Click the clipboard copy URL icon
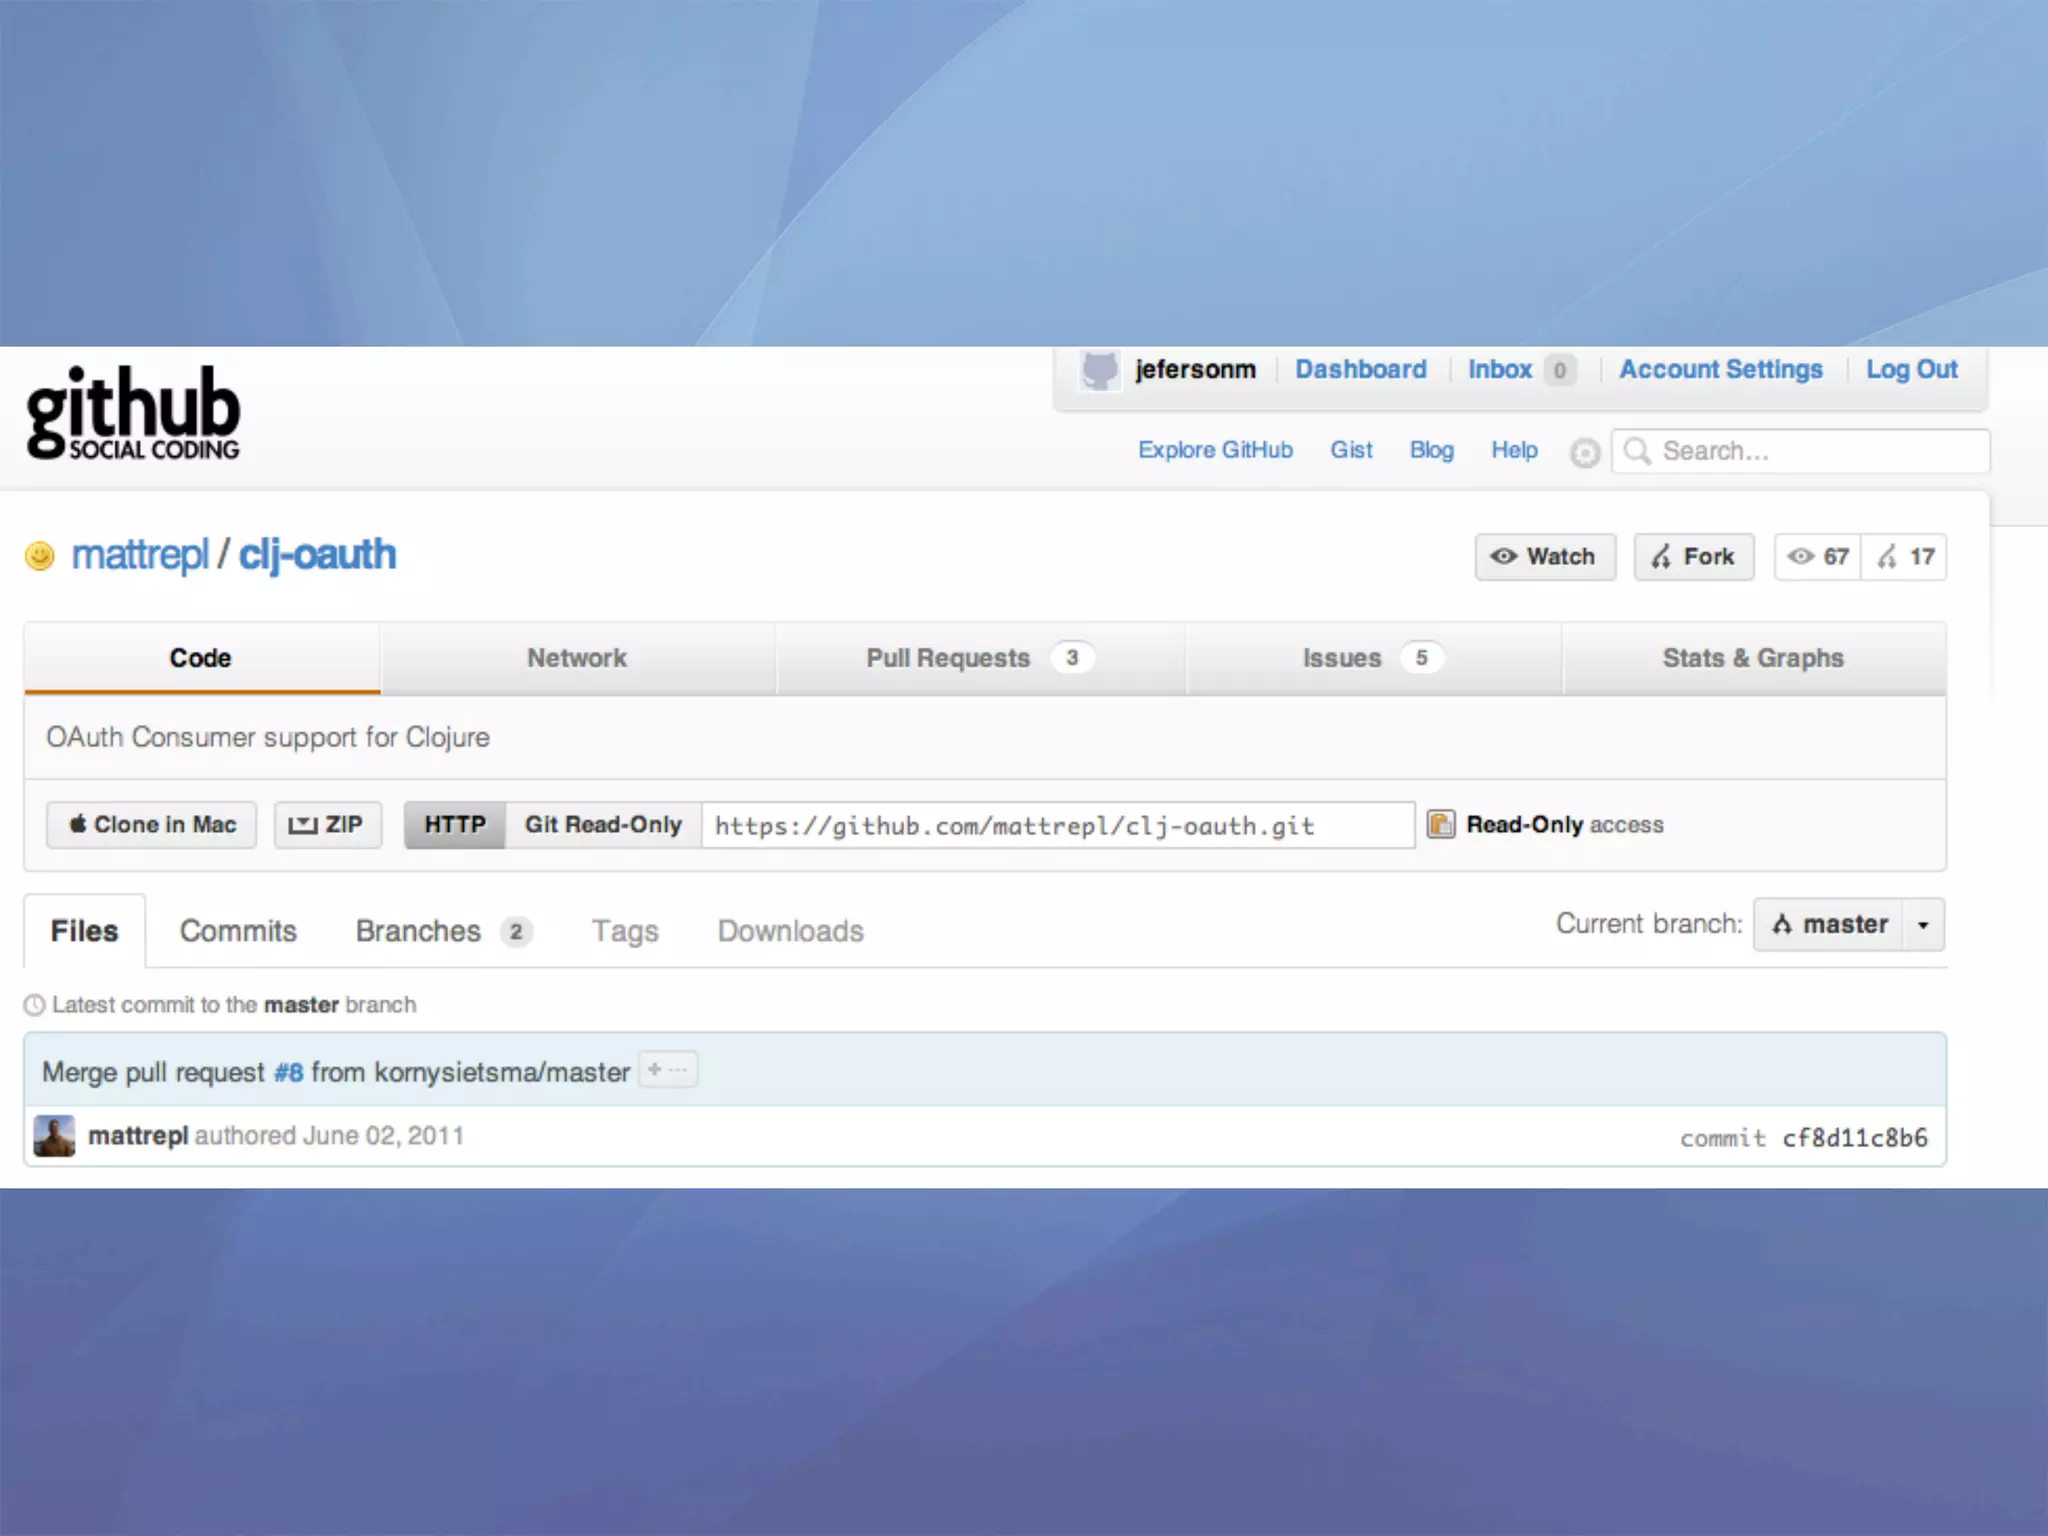Image resolution: width=2048 pixels, height=1536 pixels. 1440,824
